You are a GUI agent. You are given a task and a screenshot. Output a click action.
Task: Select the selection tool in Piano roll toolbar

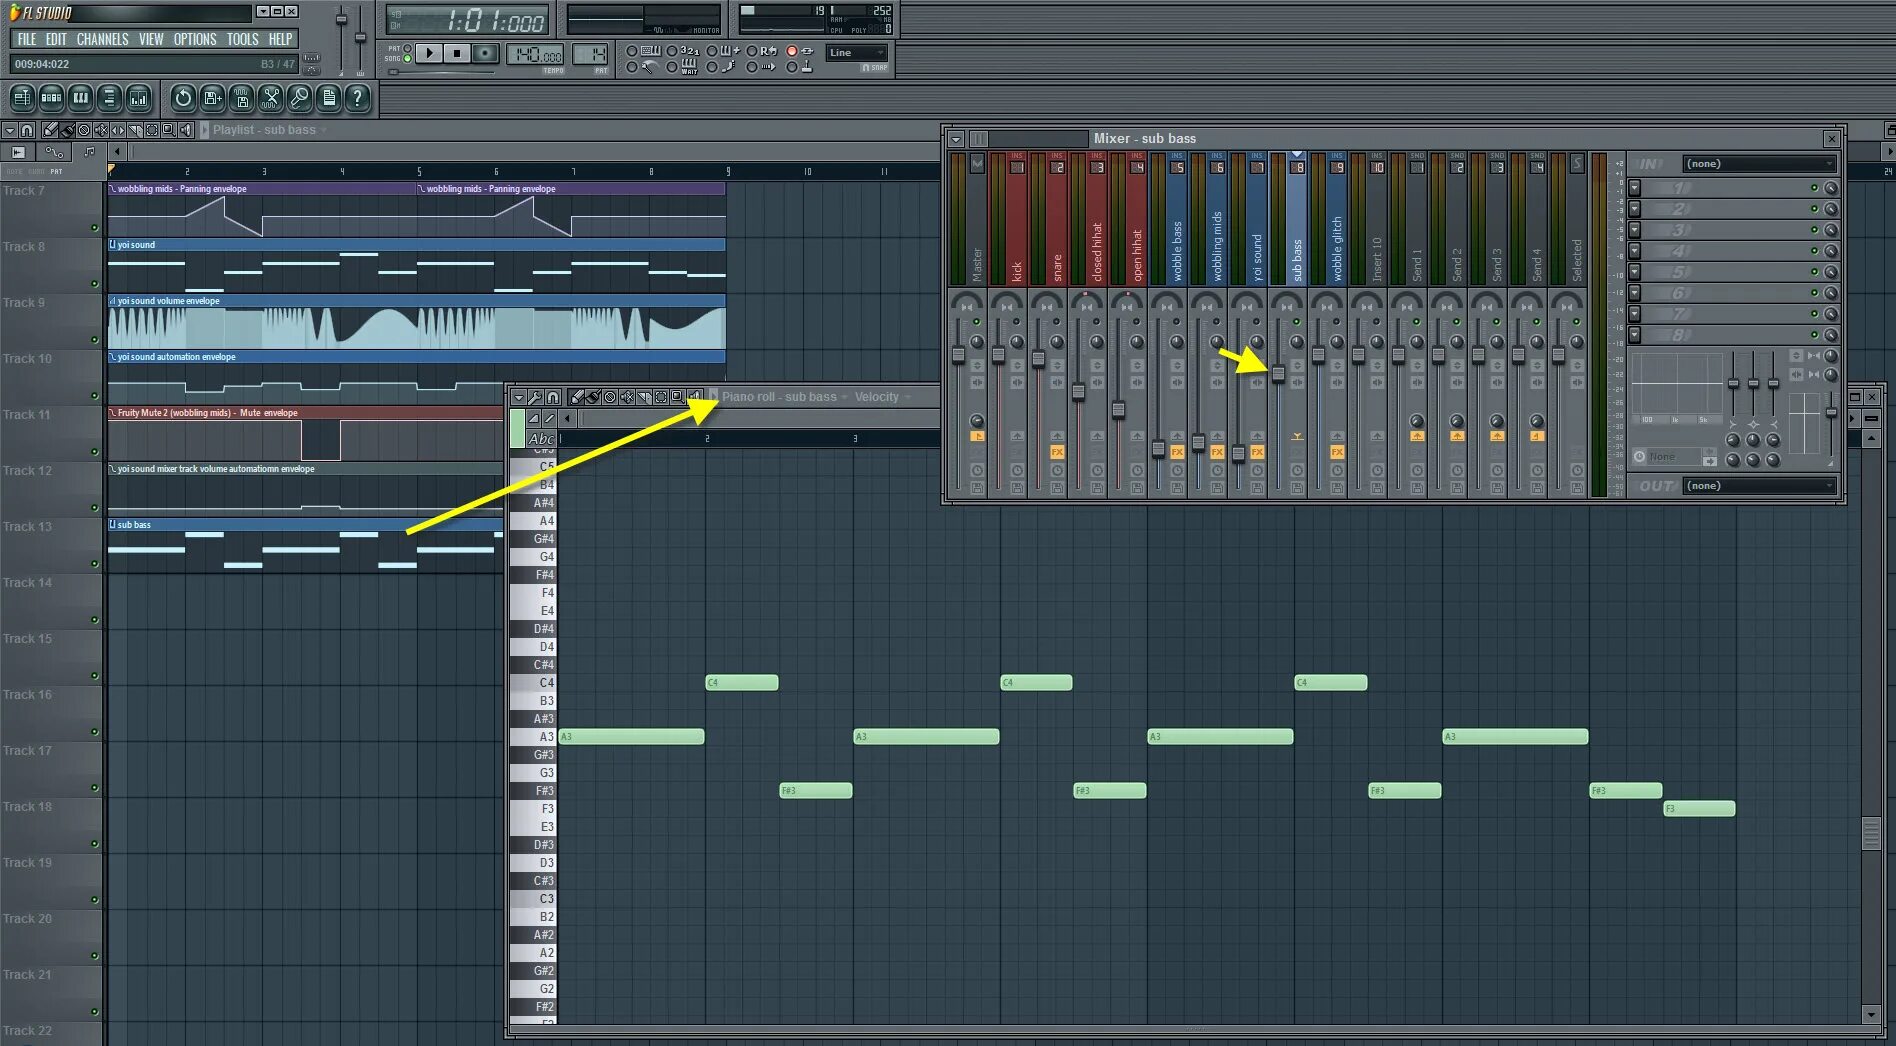coord(661,397)
